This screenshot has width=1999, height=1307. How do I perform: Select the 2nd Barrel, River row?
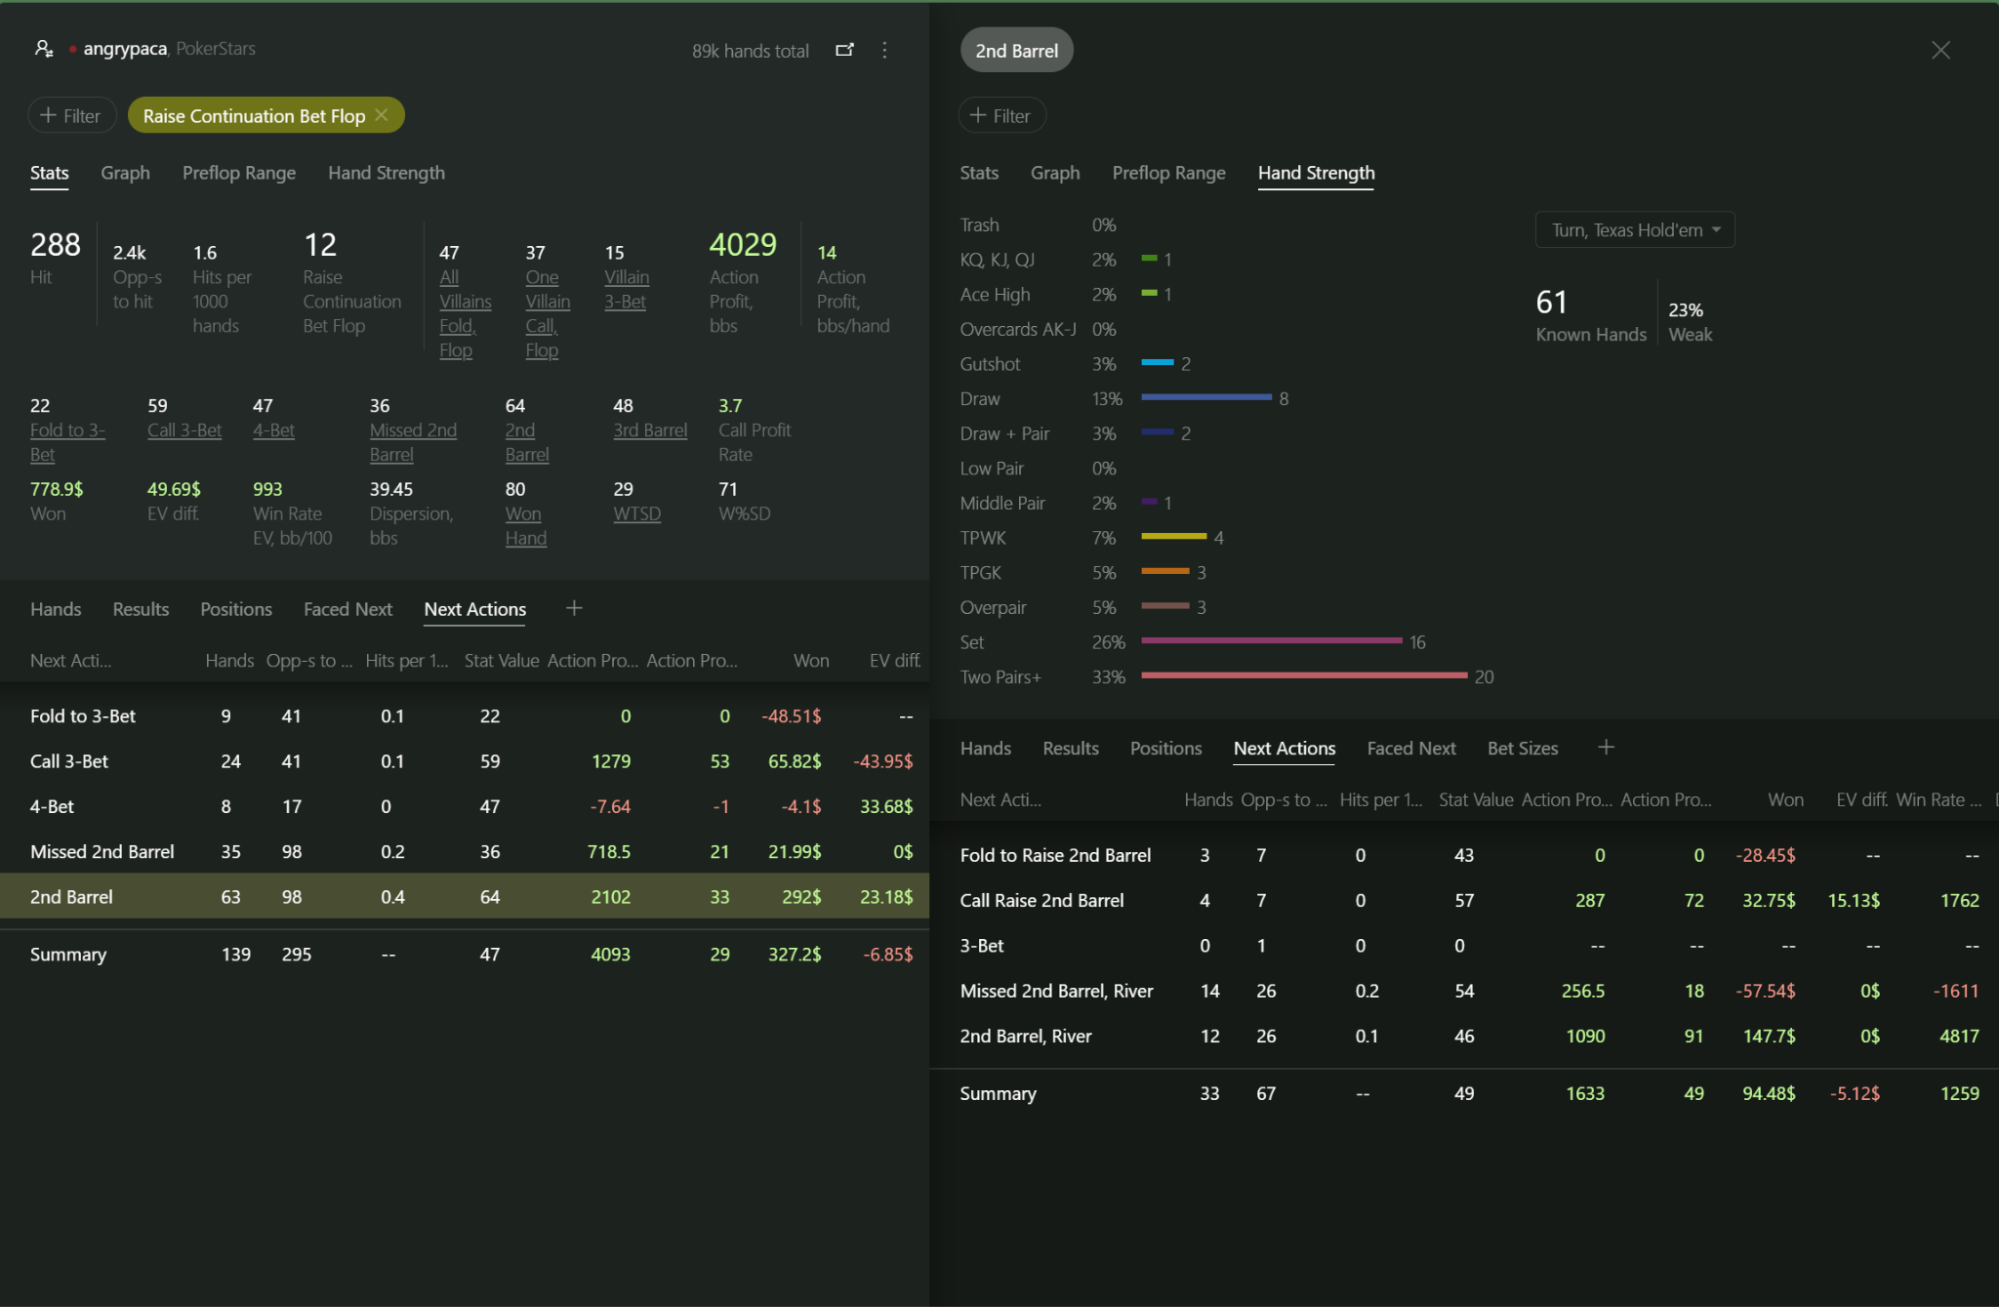[x=1465, y=1036]
